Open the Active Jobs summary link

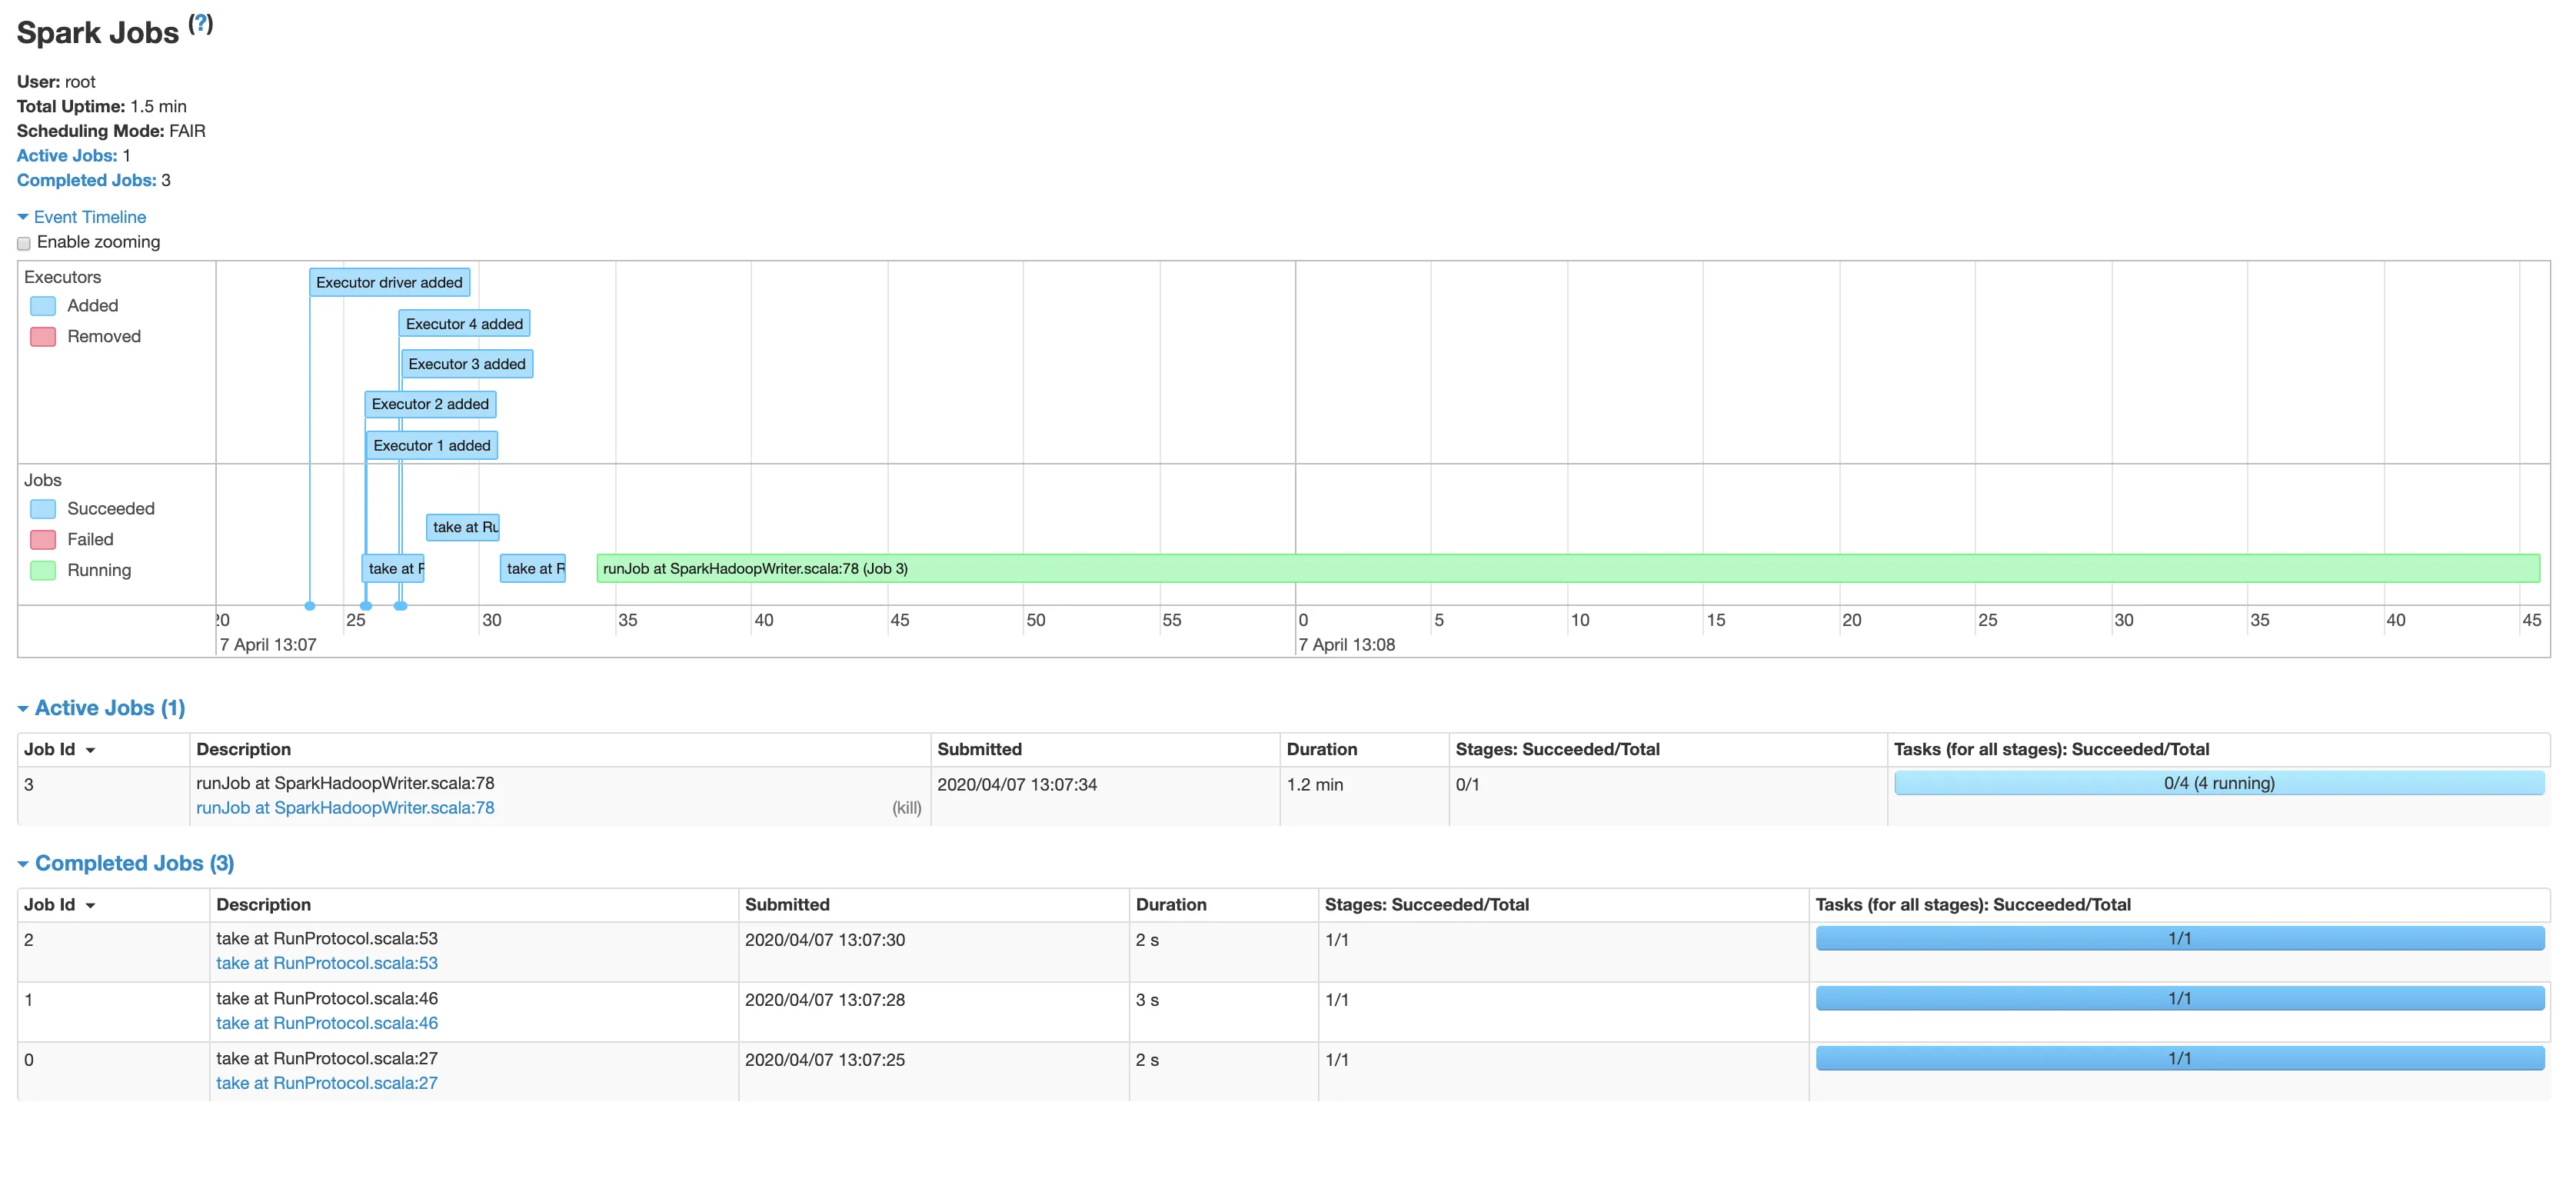coord(66,155)
